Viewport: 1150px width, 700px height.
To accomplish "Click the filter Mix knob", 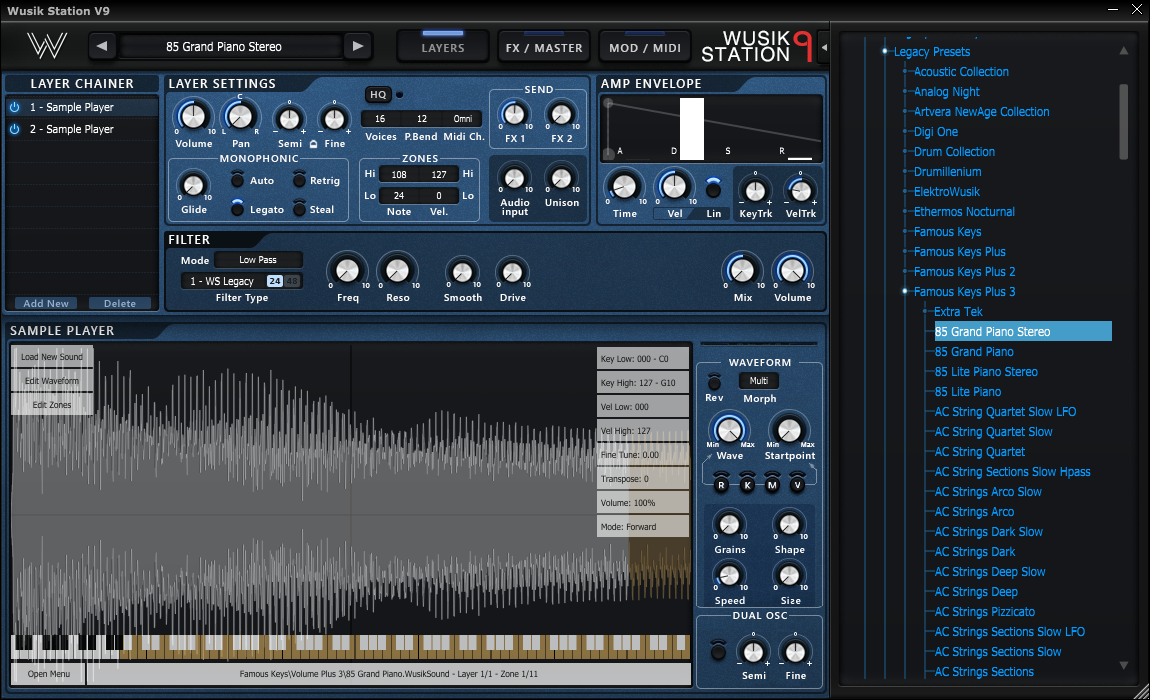I will 741,271.
